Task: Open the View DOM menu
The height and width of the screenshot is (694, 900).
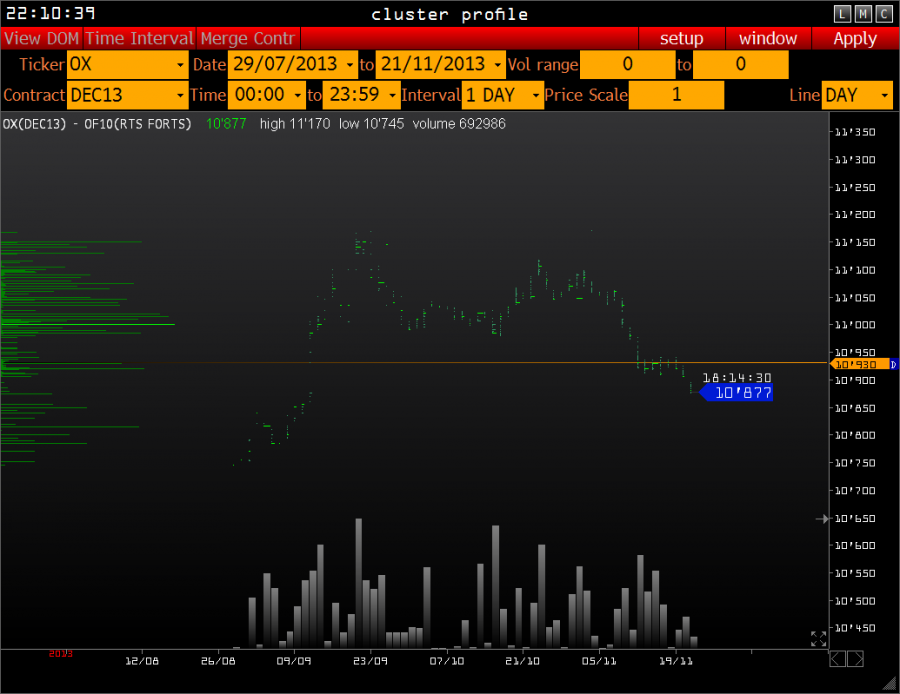Action: pos(41,39)
